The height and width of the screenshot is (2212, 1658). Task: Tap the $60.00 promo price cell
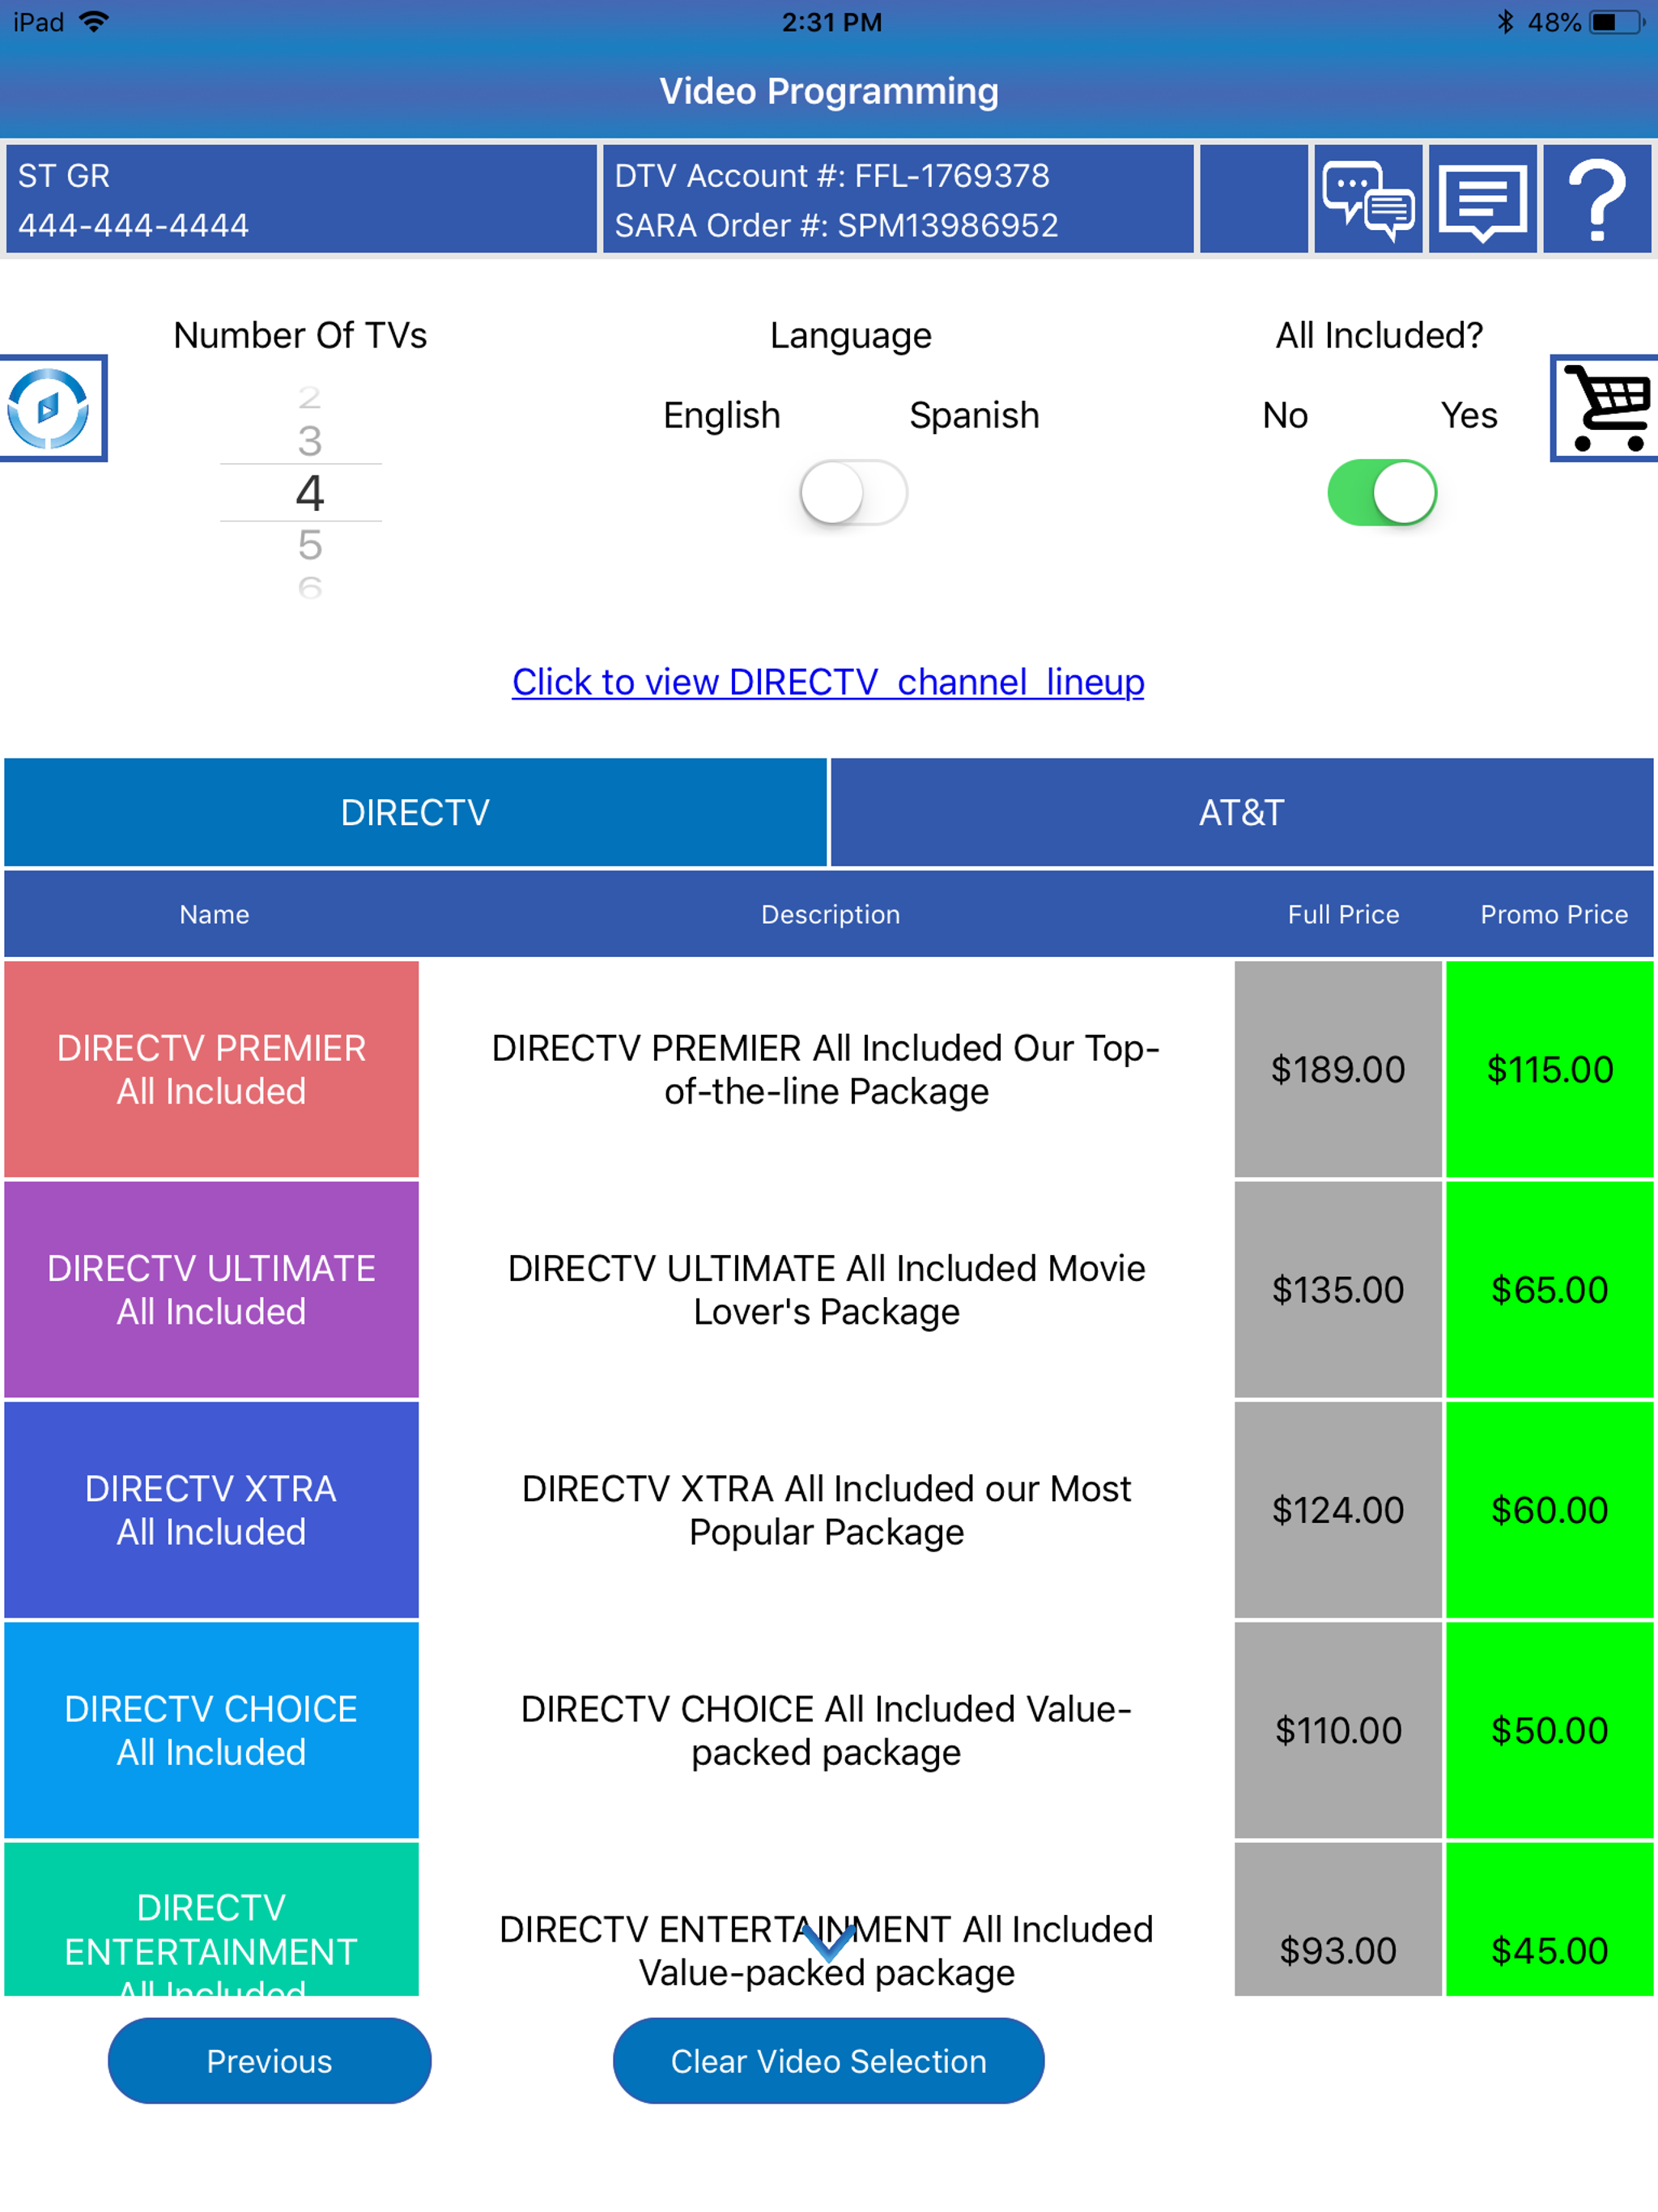(x=1549, y=1509)
